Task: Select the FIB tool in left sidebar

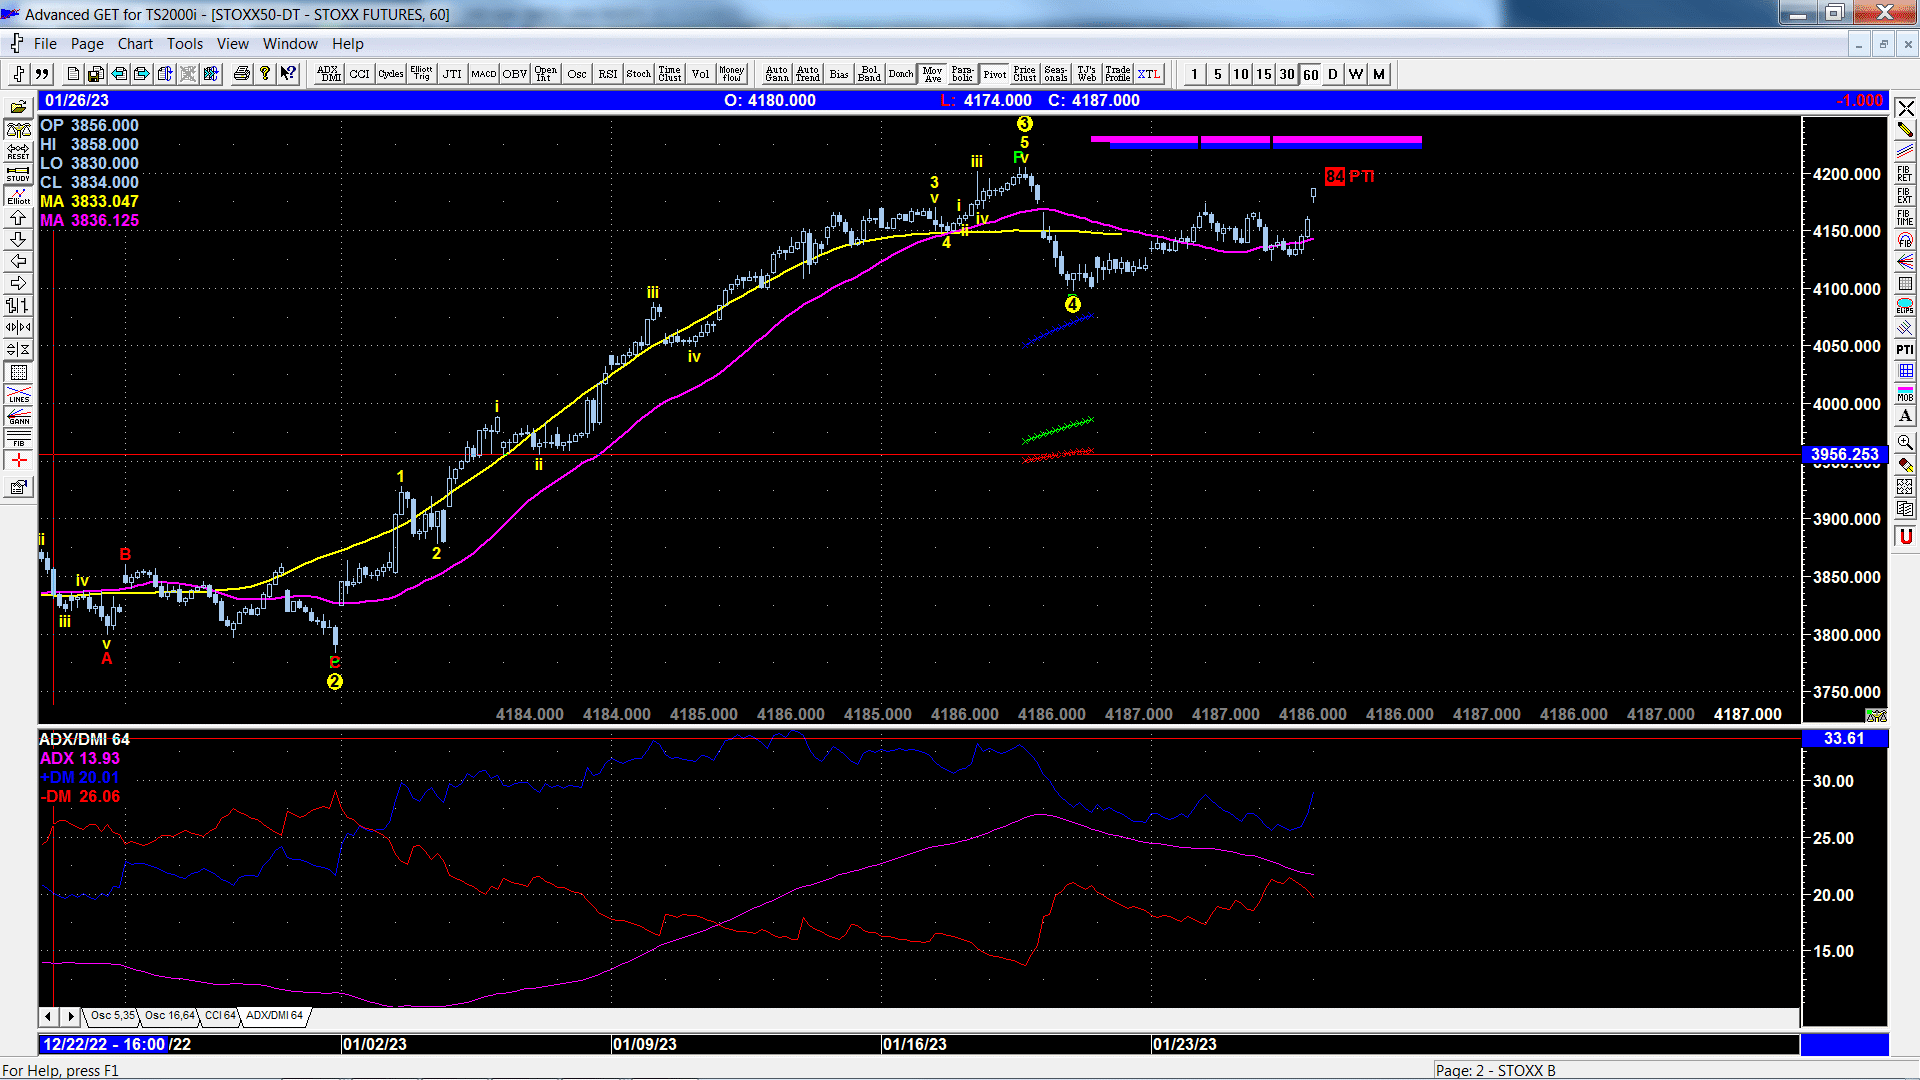Action: click(19, 438)
